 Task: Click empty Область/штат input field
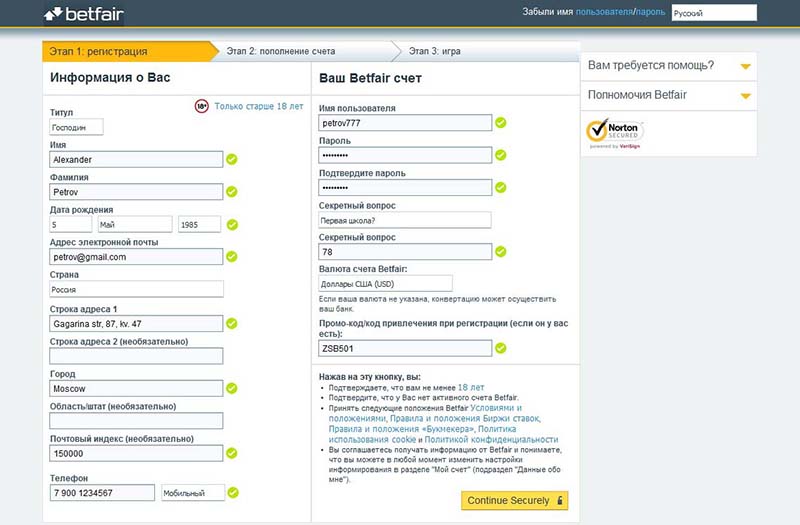pyautogui.click(x=136, y=420)
